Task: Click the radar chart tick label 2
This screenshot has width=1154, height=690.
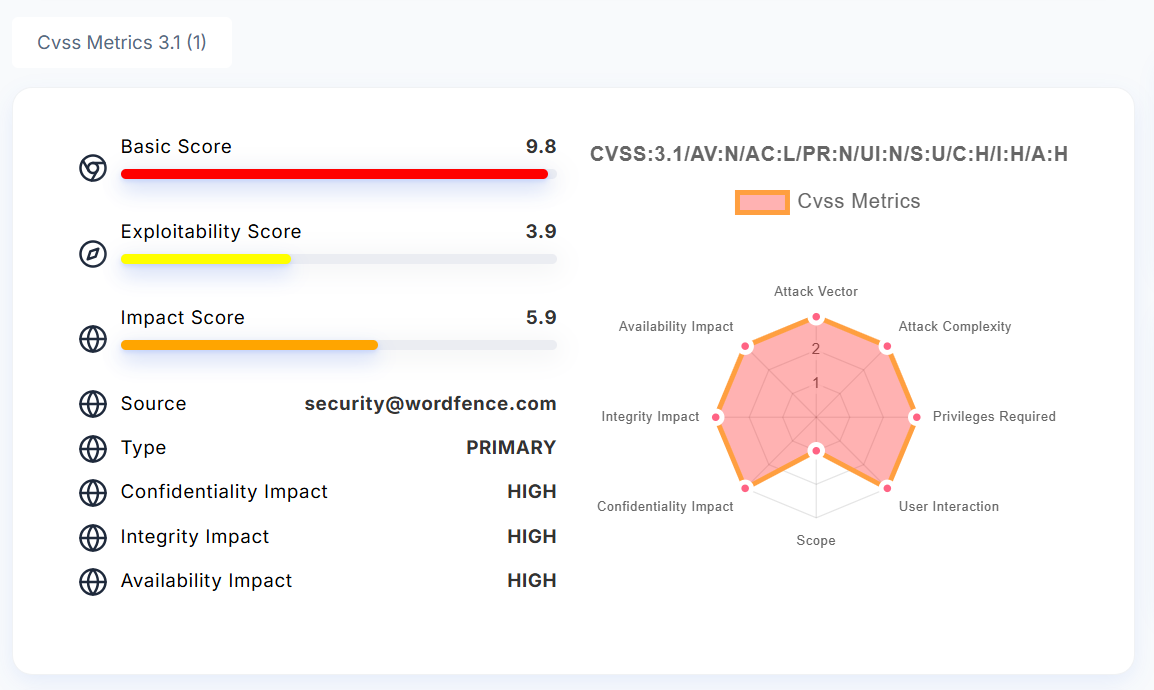Action: tap(815, 349)
